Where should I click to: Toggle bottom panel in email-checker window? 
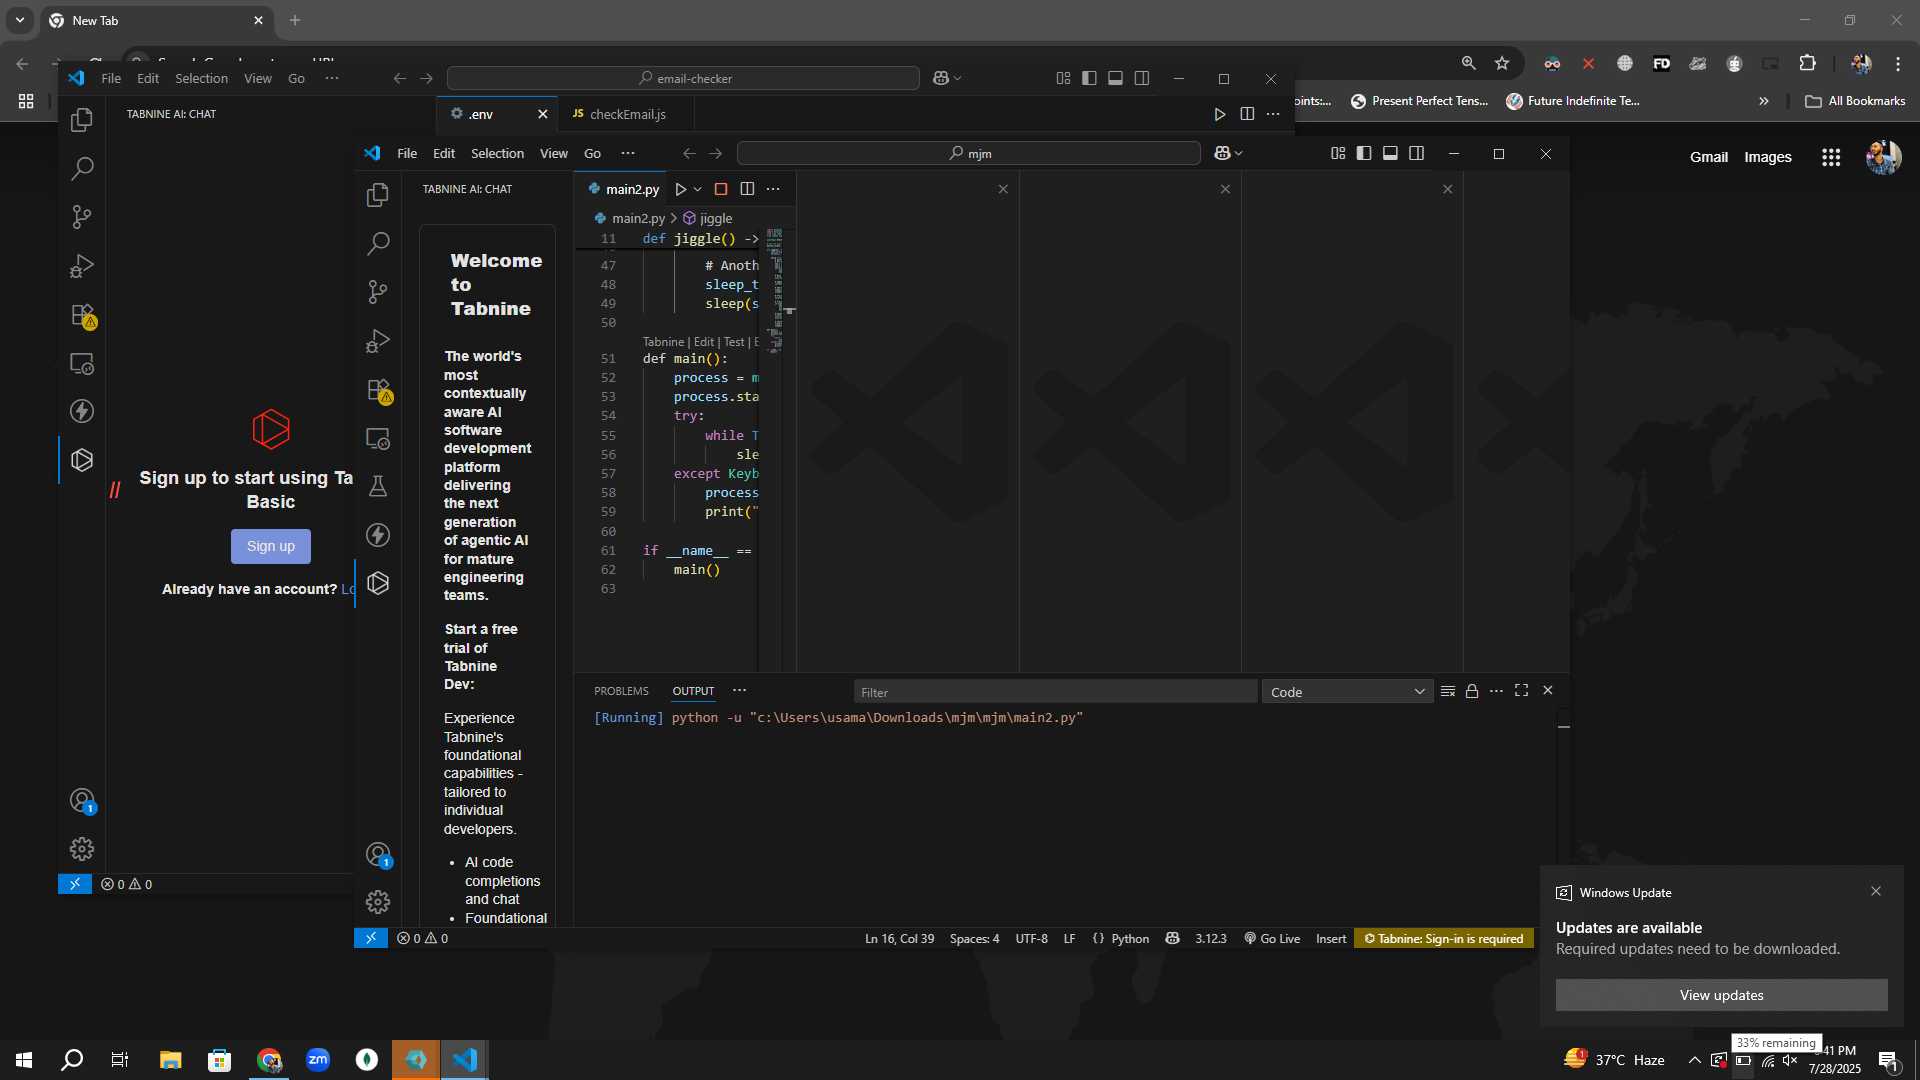(x=1115, y=78)
